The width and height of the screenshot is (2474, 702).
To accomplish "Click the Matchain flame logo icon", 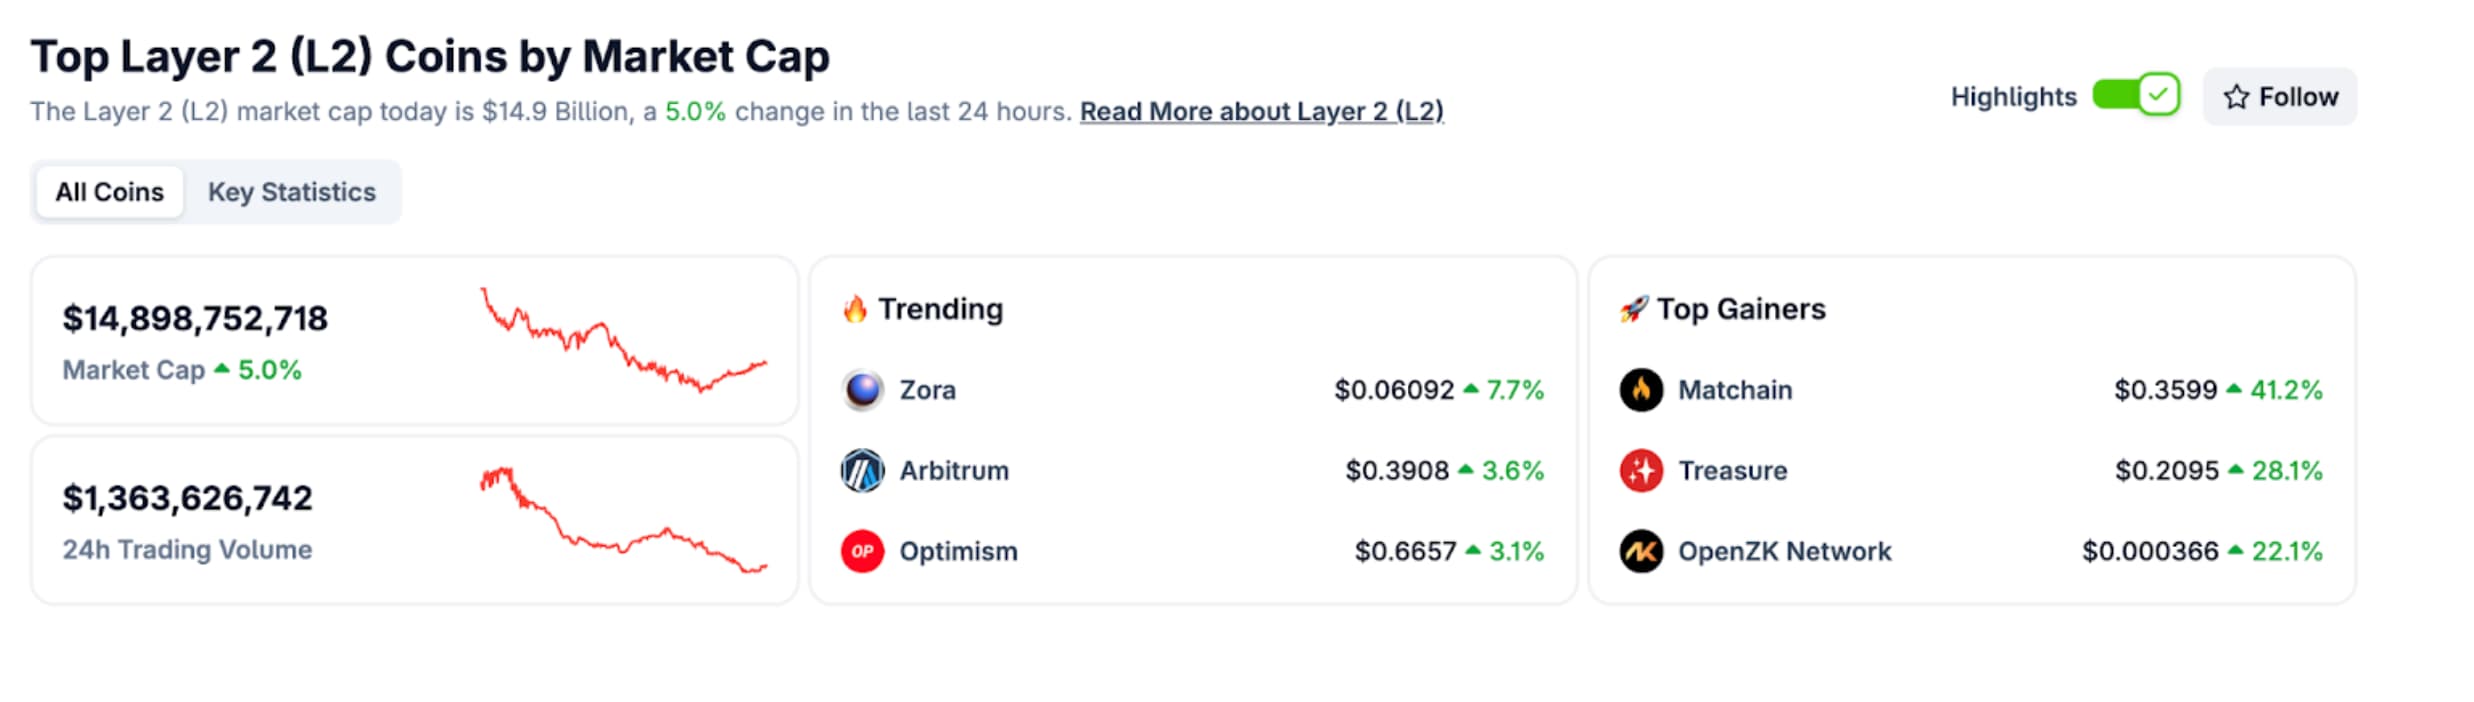I will click(x=1641, y=390).
